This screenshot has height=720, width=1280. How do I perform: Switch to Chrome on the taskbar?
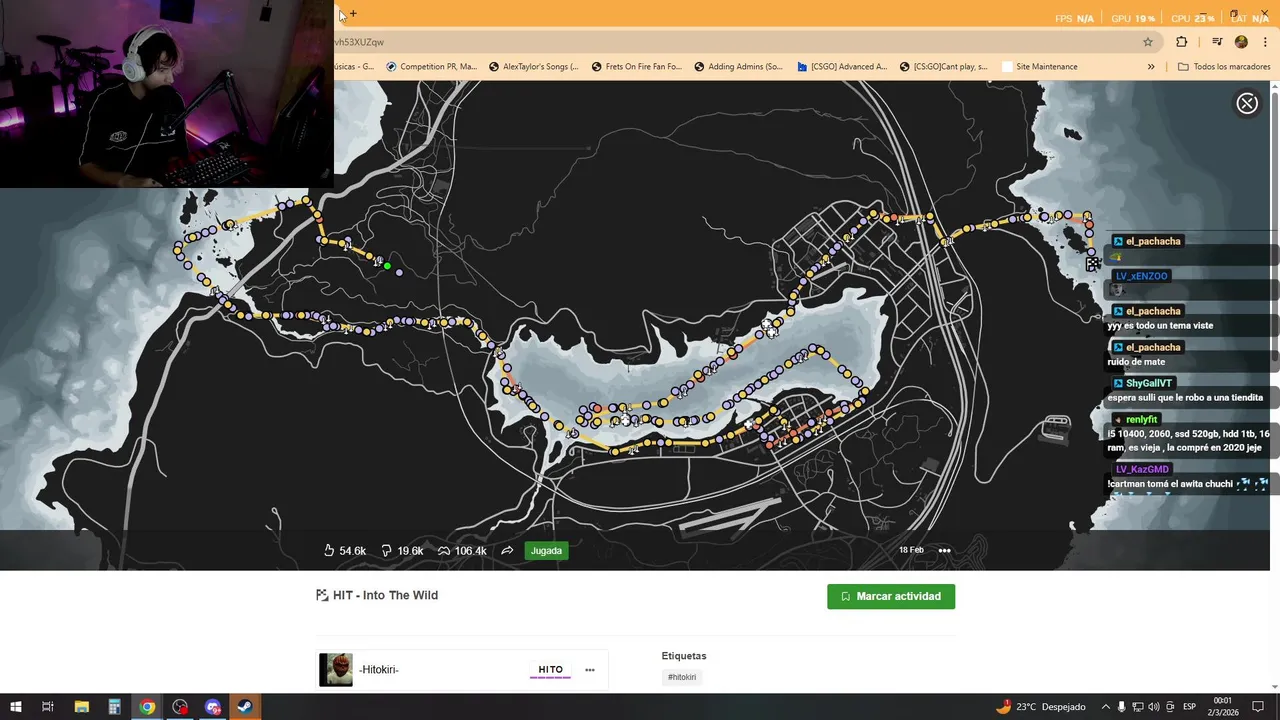(x=147, y=707)
